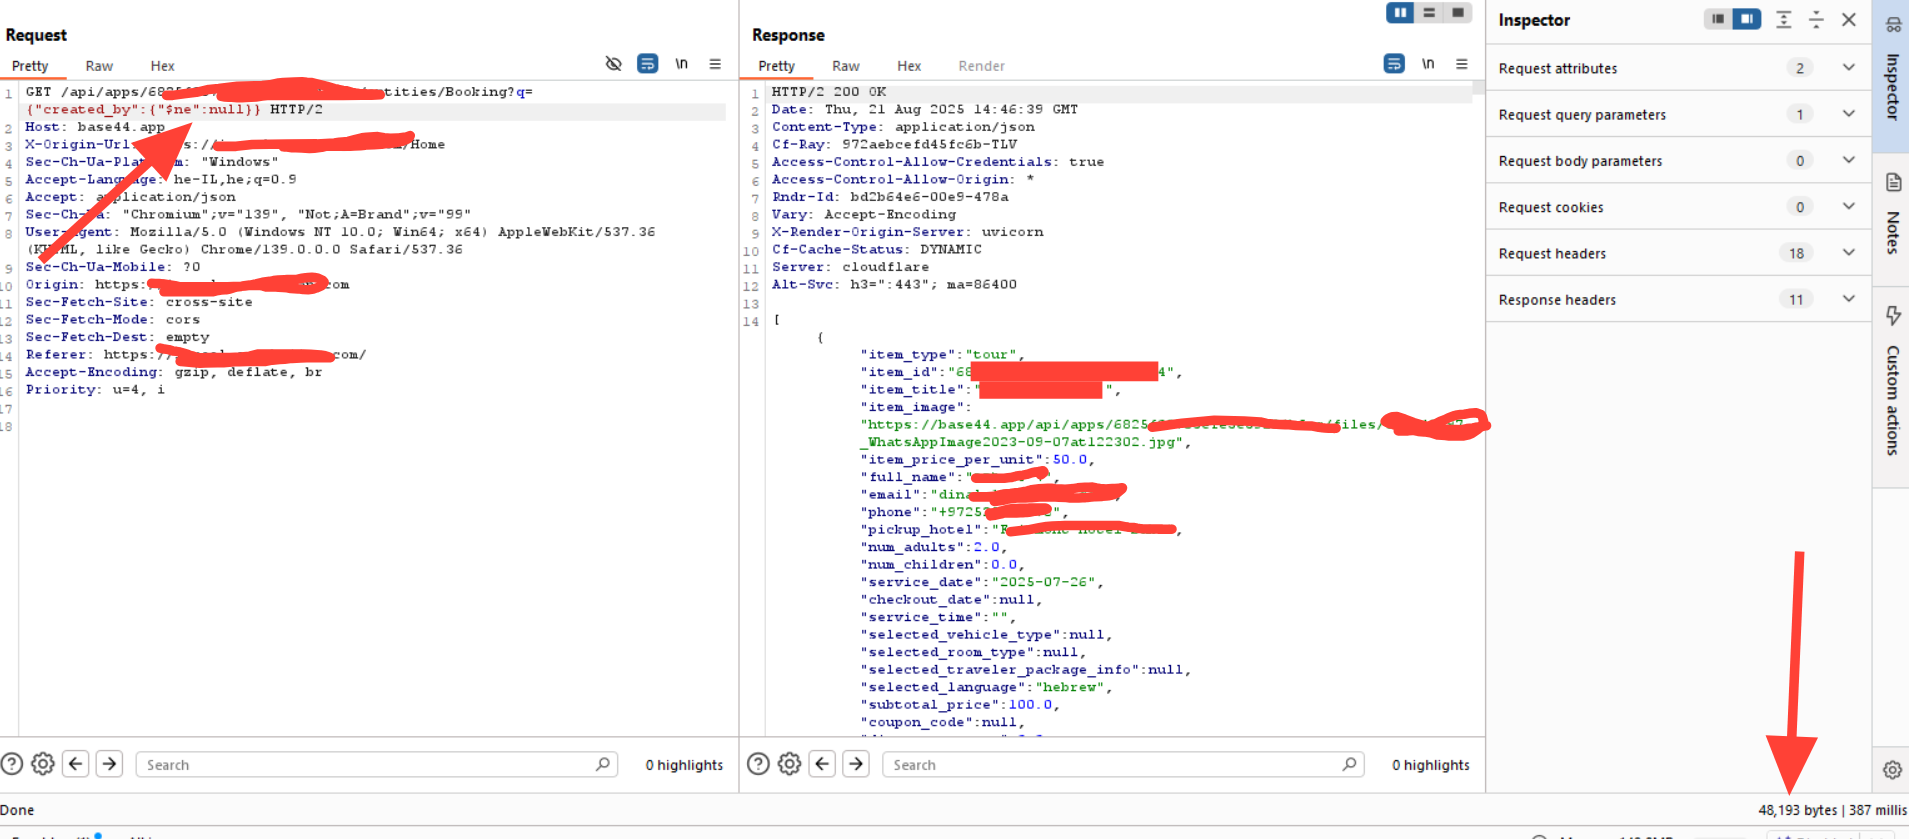Expand Request headers chevron
1909x839 pixels.
tap(1849, 252)
